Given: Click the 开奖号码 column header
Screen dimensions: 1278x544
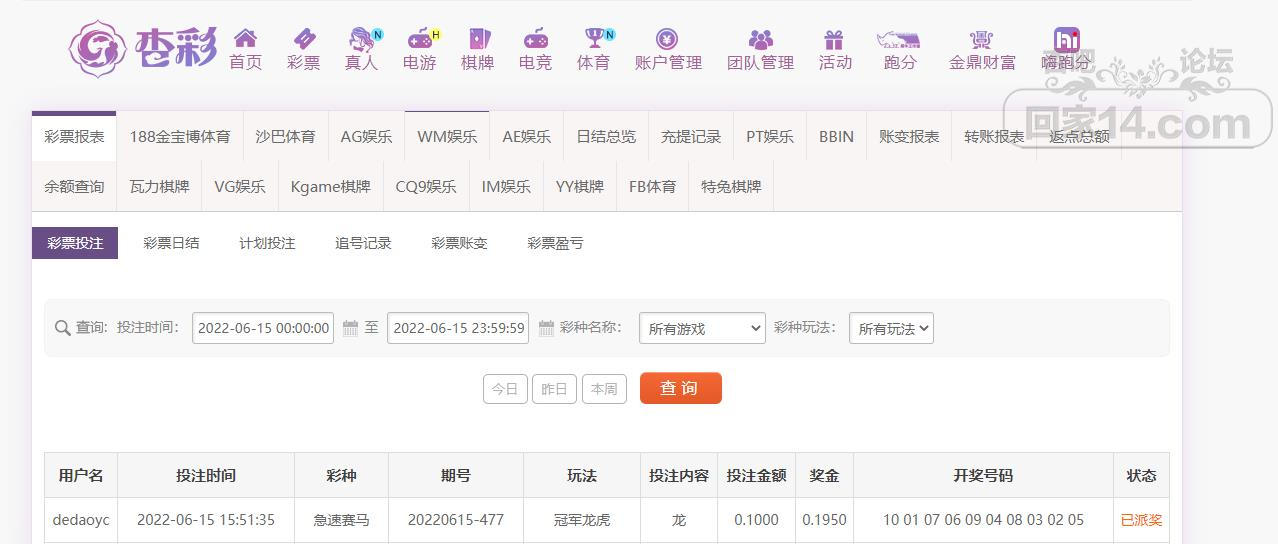Looking at the screenshot, I should coord(983,476).
